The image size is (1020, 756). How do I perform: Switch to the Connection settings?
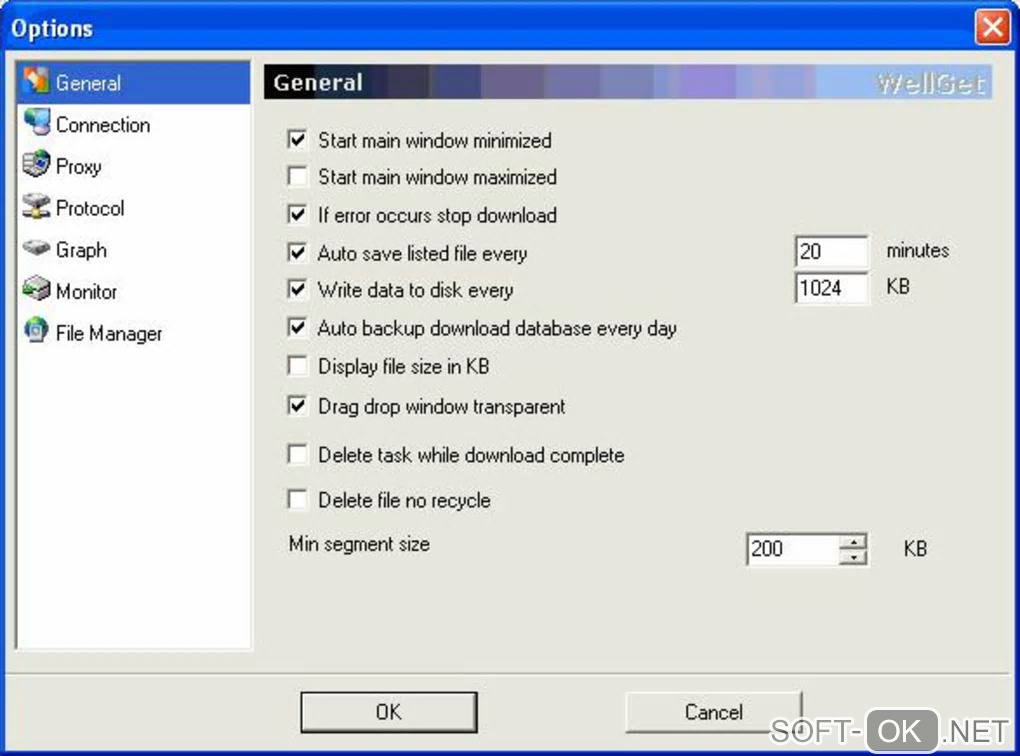[x=103, y=124]
